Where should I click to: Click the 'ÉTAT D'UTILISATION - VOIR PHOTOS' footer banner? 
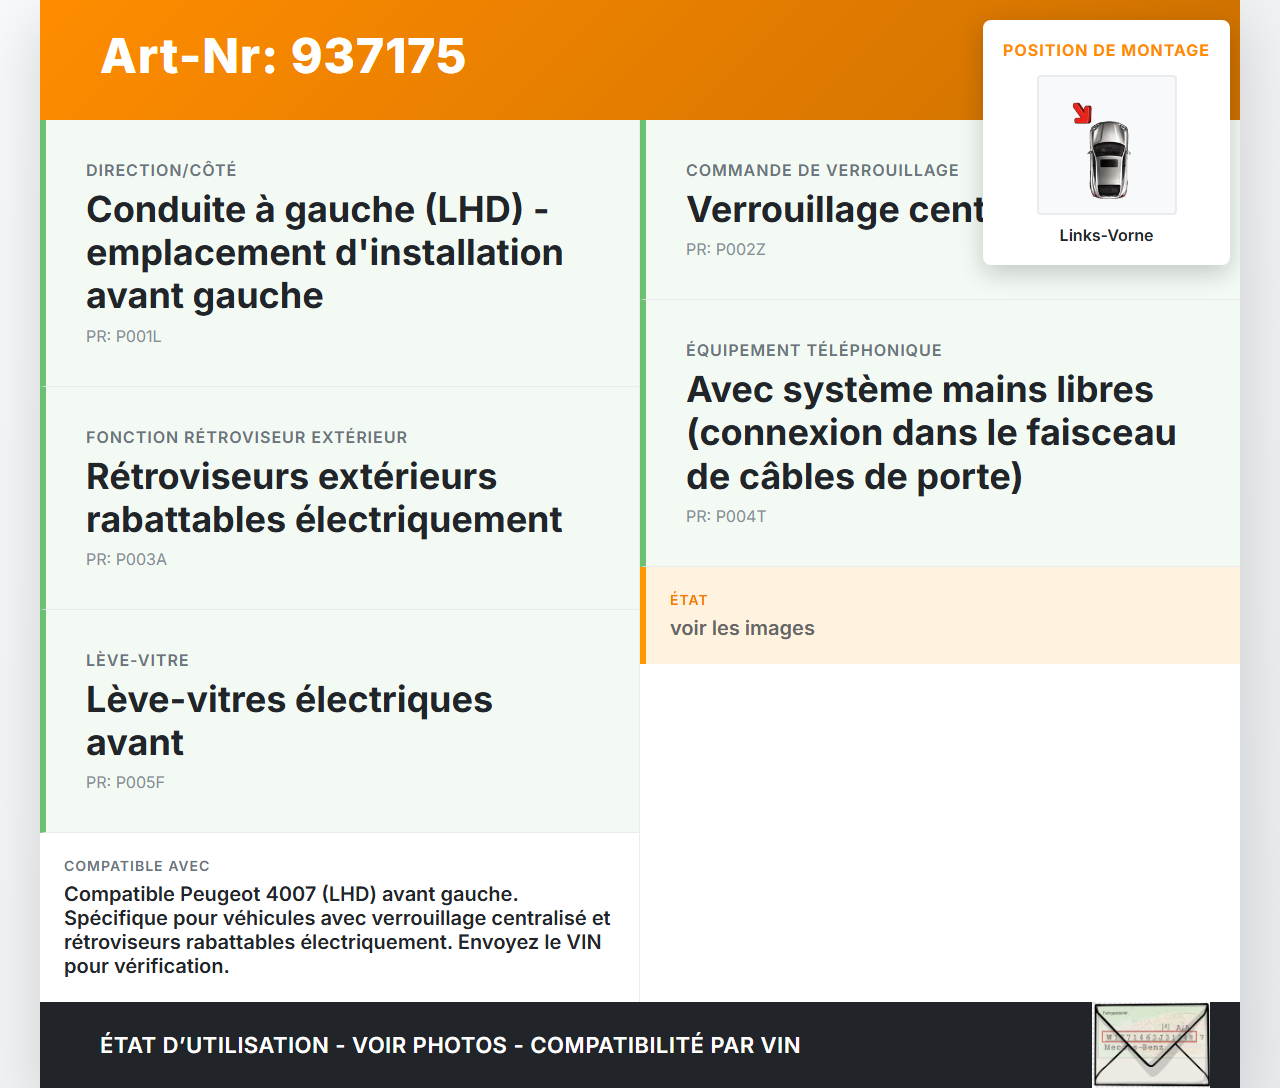tap(450, 1045)
